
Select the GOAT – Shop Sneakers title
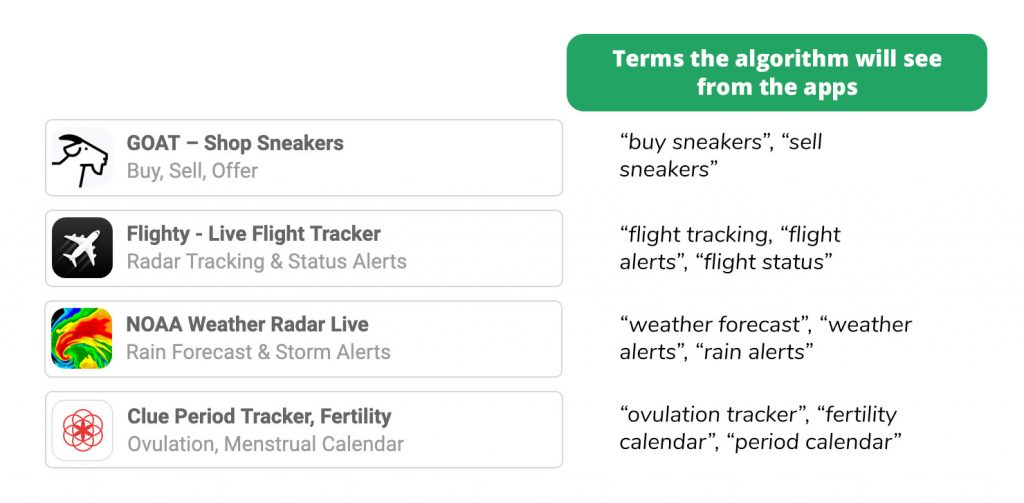[235, 143]
